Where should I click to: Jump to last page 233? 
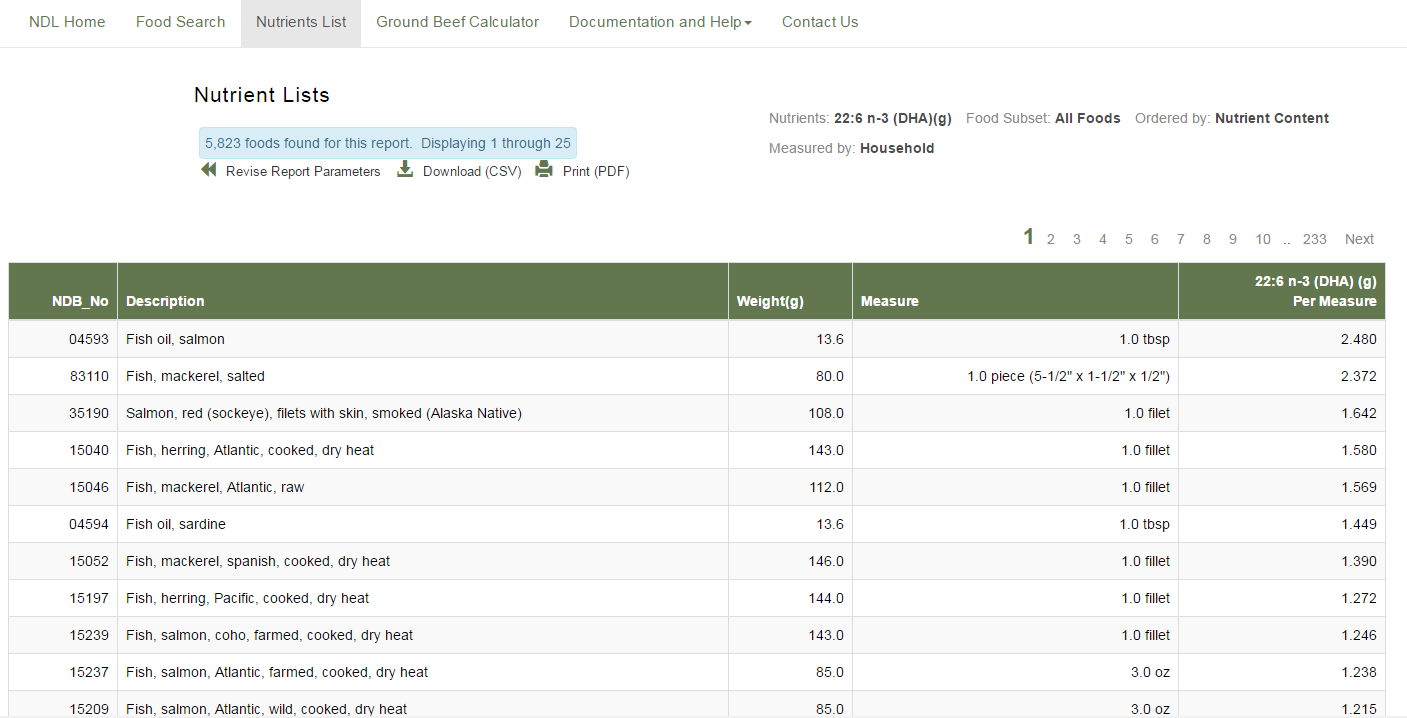(1315, 239)
